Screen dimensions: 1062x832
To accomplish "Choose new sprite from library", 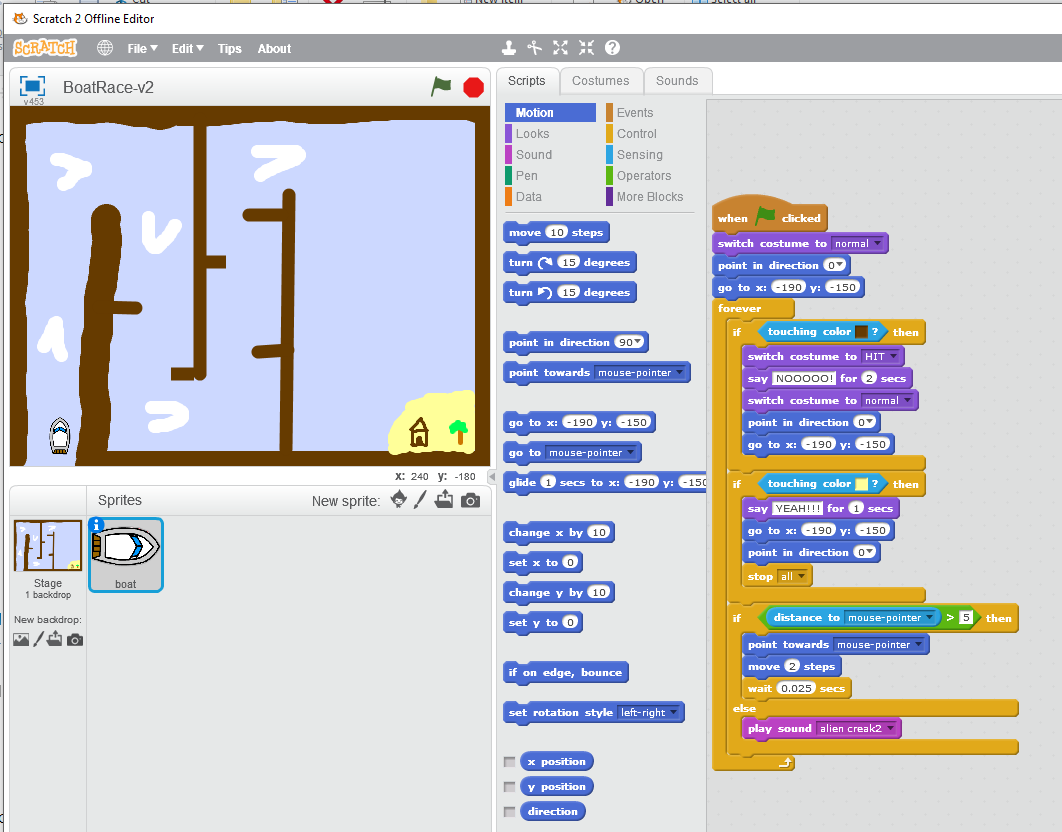I will [399, 500].
